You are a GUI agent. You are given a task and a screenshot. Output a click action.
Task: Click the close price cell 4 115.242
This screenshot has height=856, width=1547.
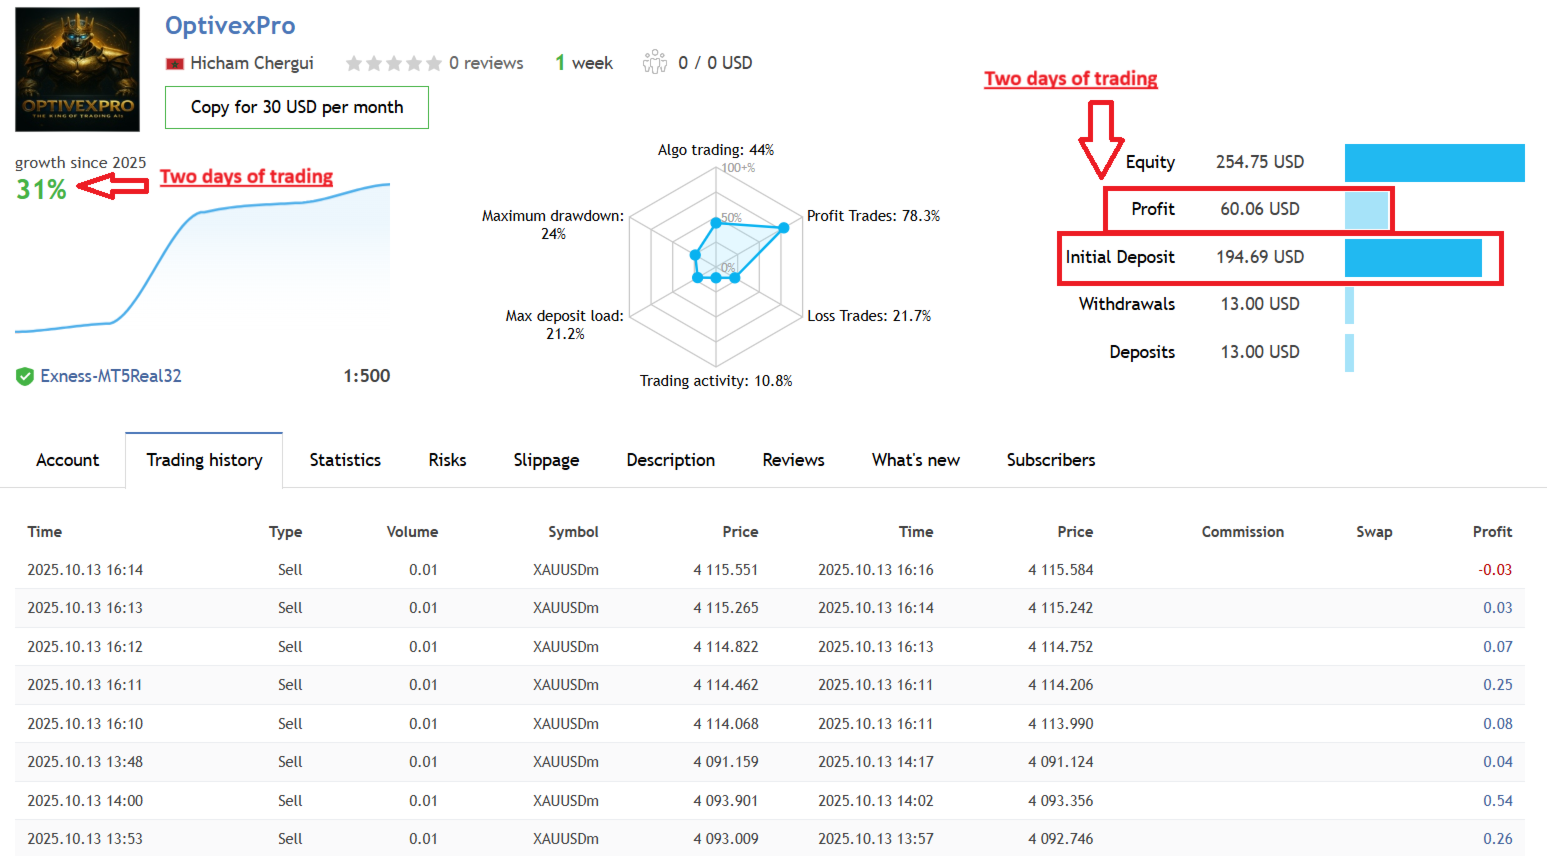click(x=1061, y=608)
